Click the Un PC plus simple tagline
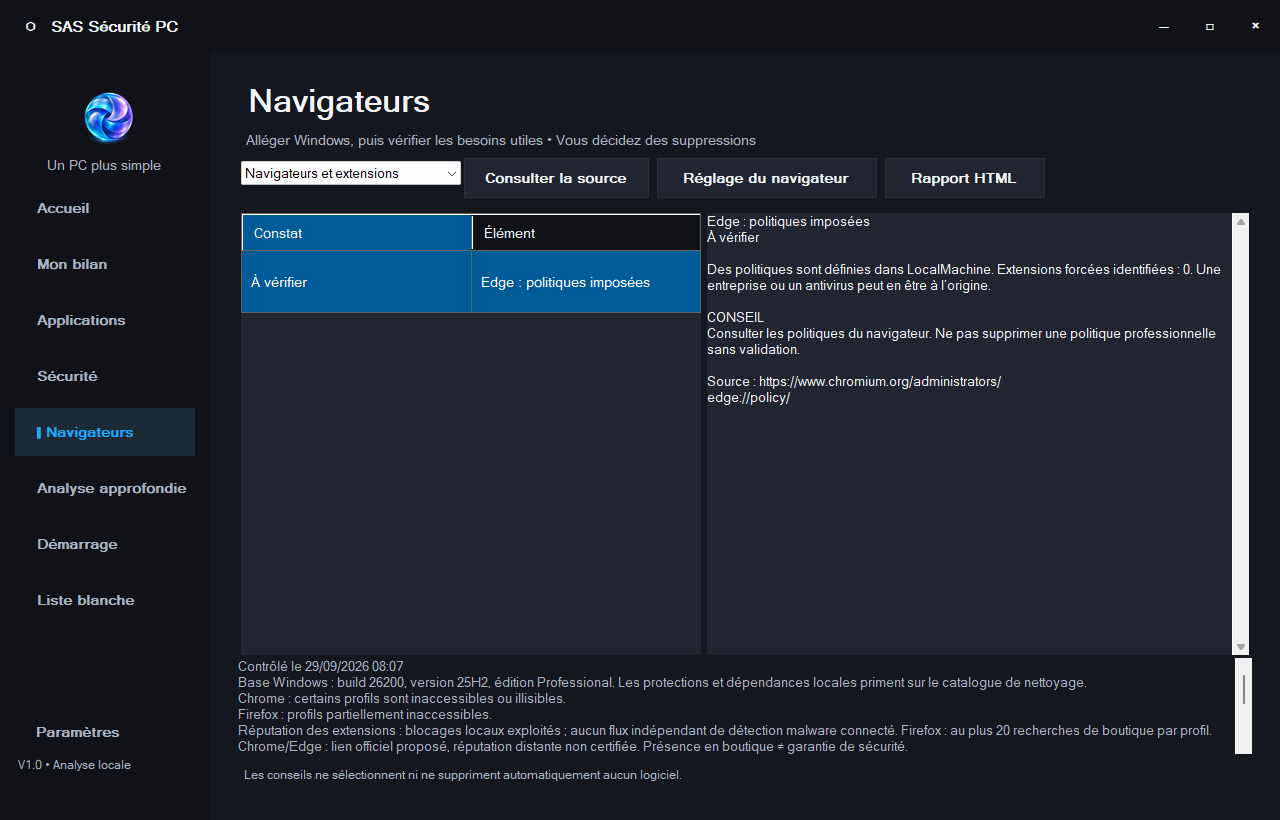The image size is (1280, 820). (104, 165)
